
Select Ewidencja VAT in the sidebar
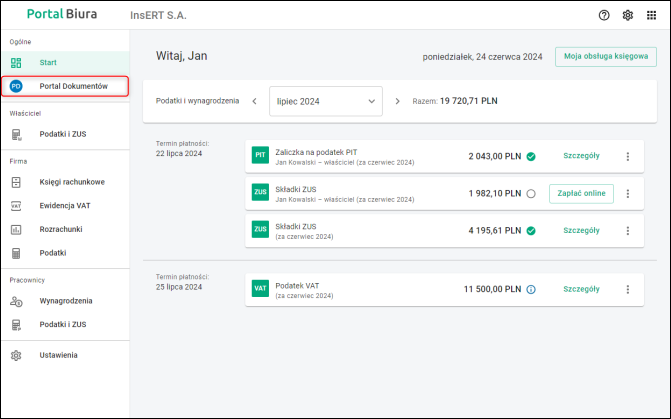65,206
